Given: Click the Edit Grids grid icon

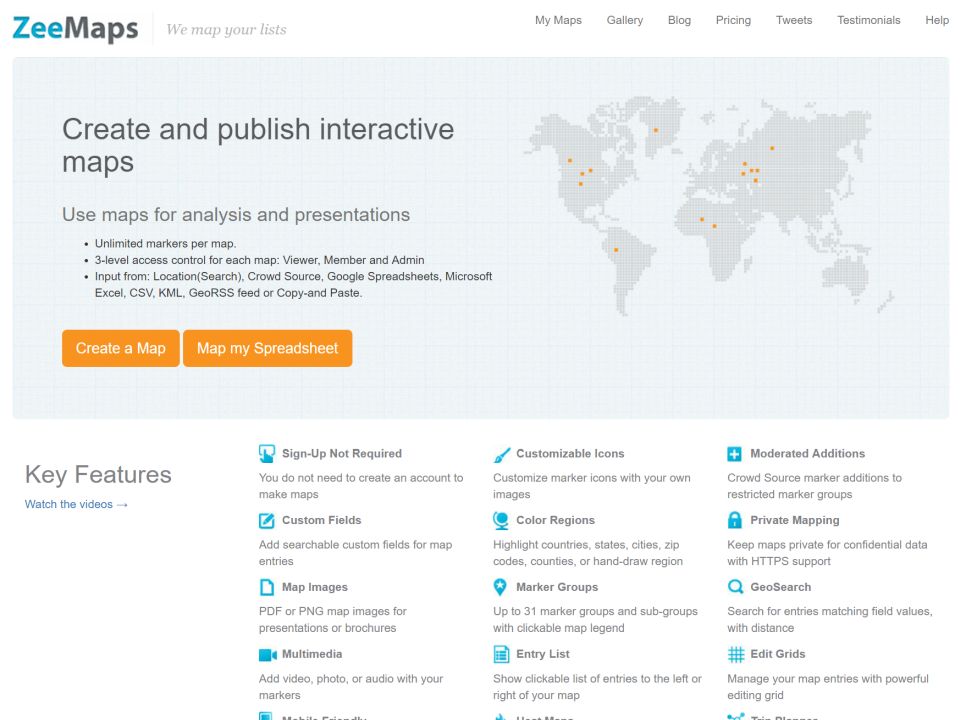Looking at the screenshot, I should [x=735, y=654].
